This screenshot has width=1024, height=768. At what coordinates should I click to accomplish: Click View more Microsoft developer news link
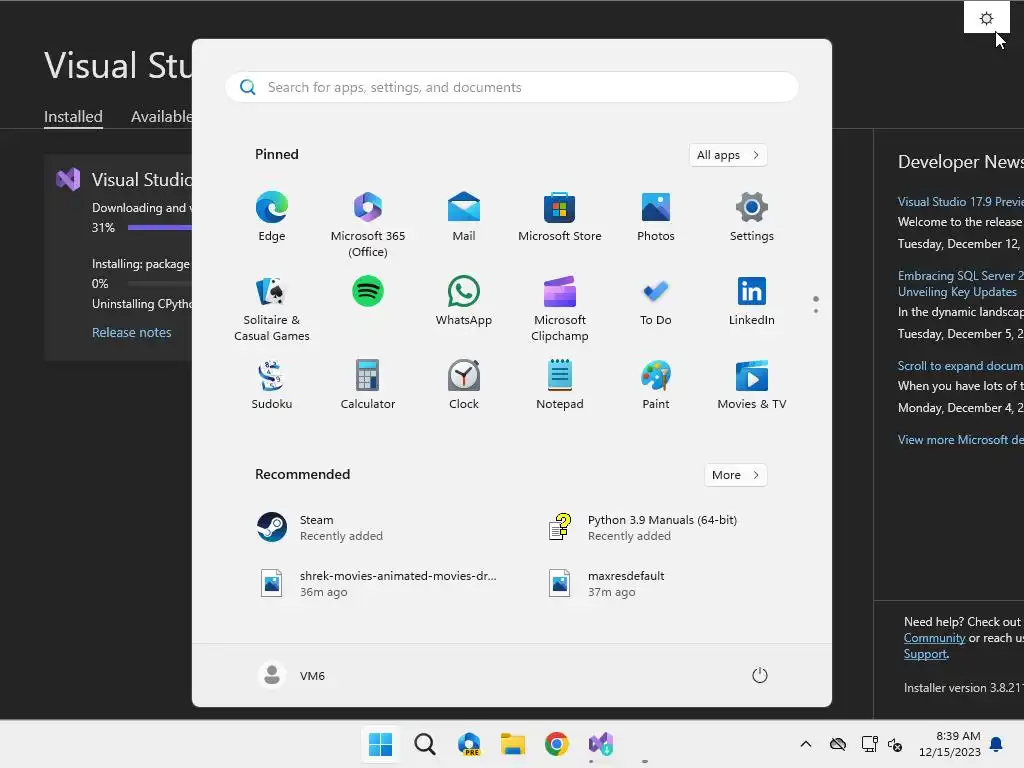[x=960, y=440]
